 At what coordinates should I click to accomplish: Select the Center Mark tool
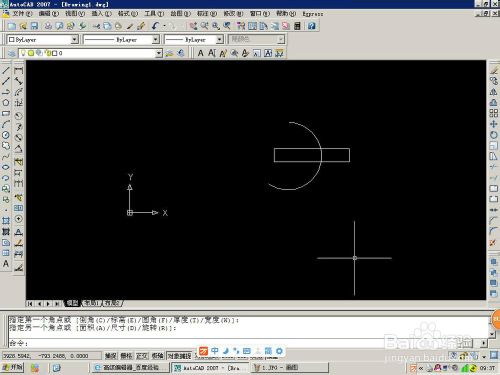pos(18,219)
